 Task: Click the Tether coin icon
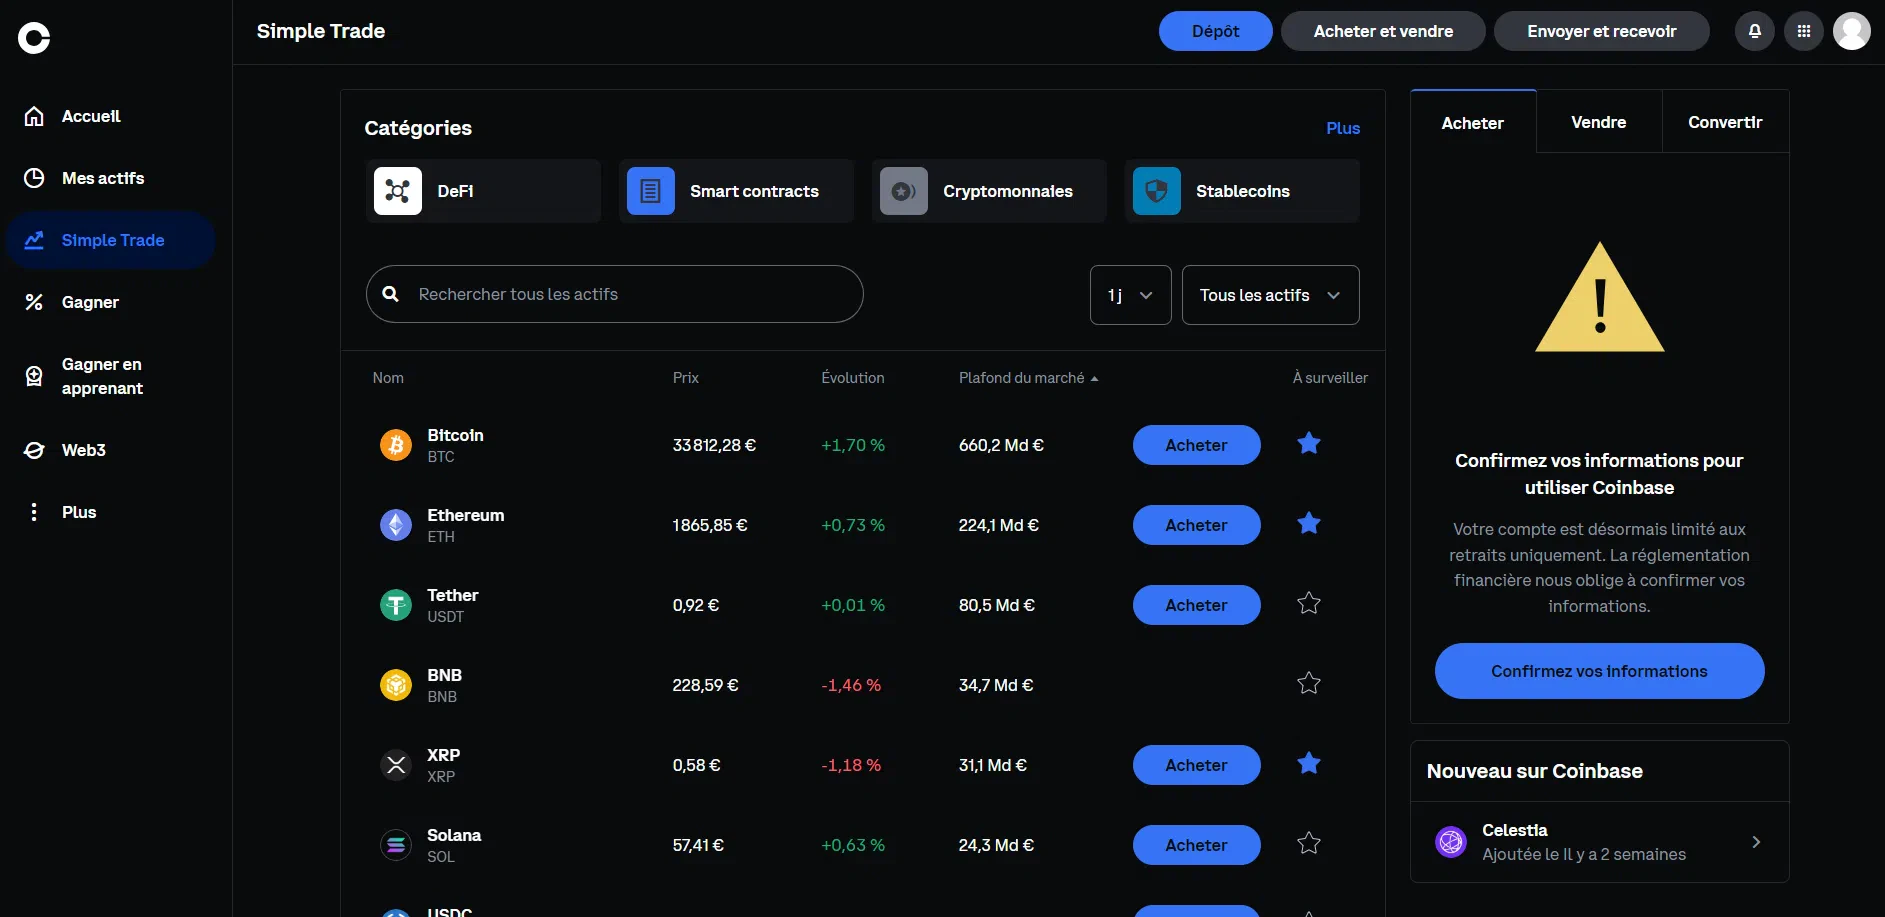tap(396, 605)
